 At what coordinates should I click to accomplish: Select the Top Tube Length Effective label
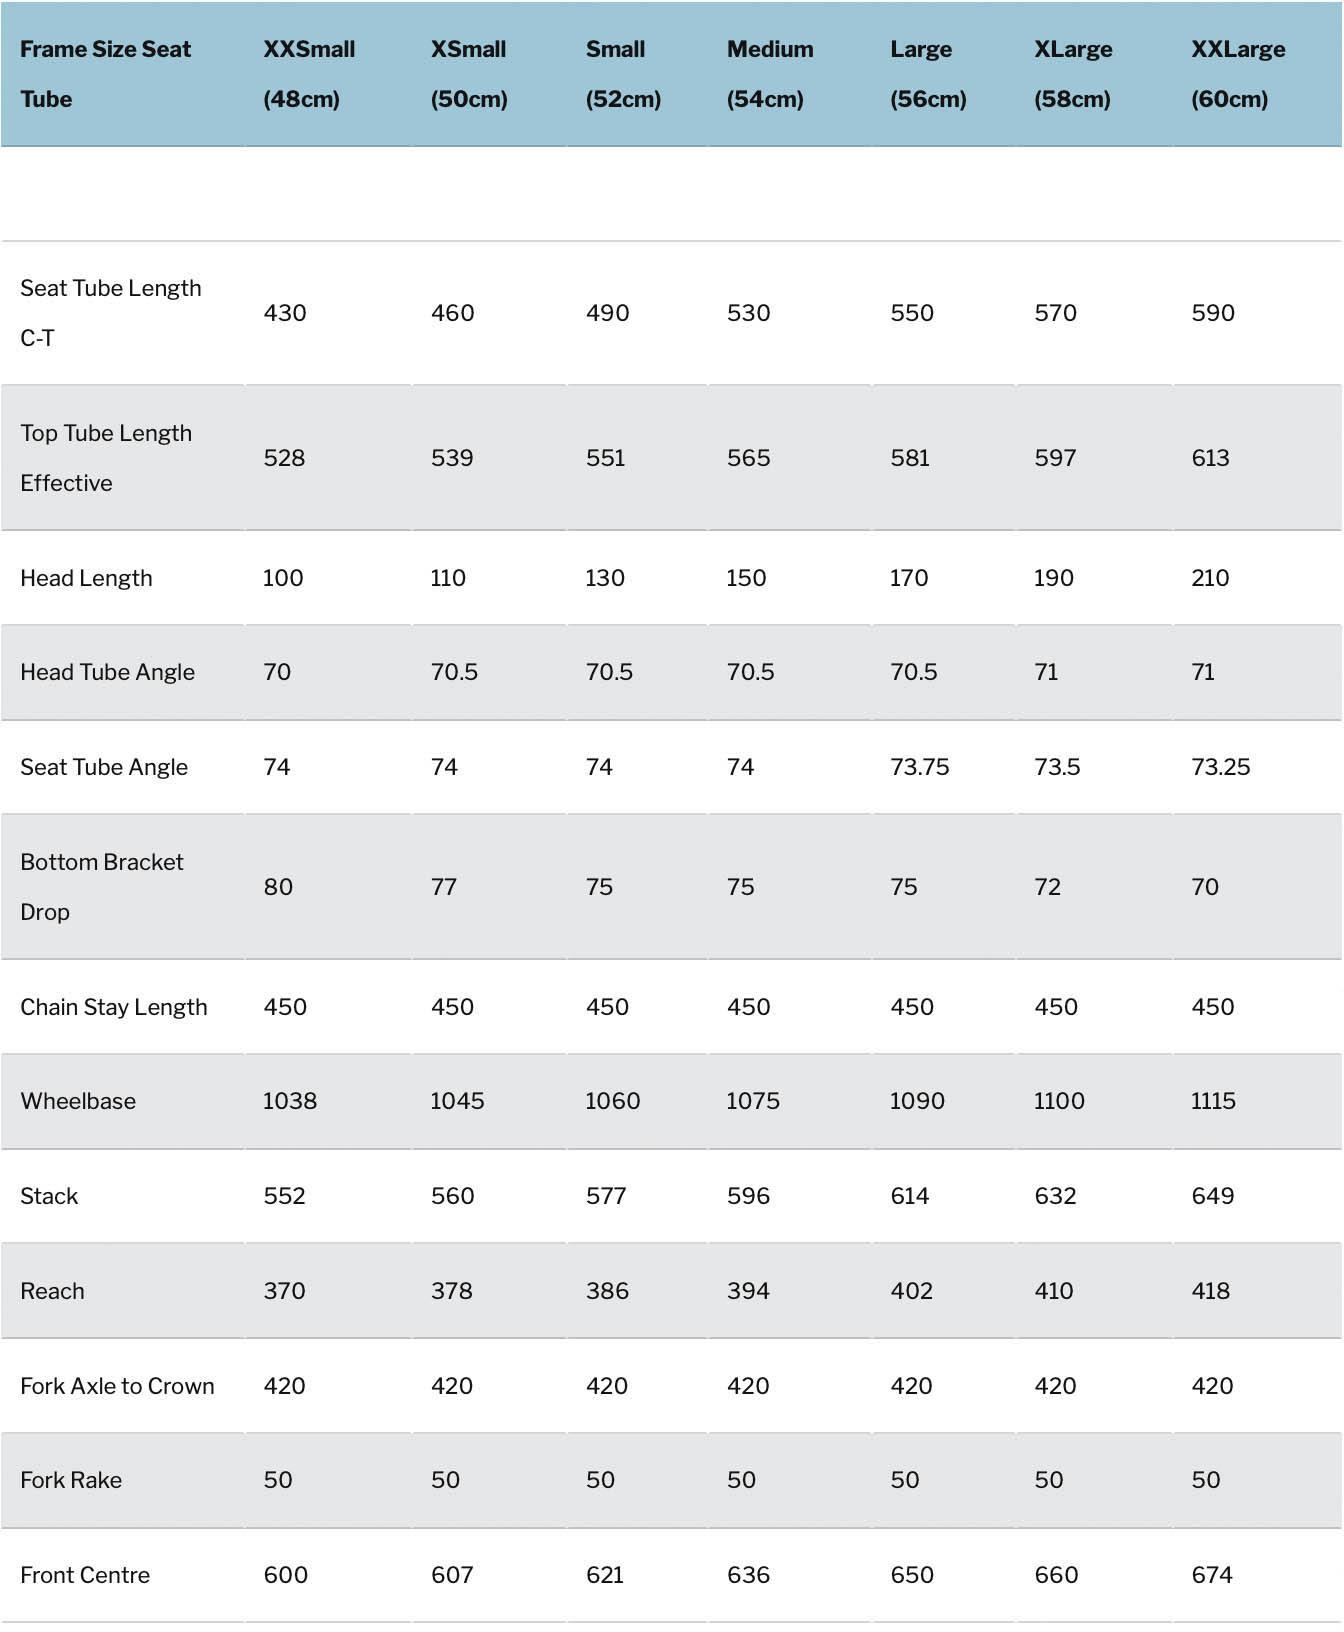[106, 458]
